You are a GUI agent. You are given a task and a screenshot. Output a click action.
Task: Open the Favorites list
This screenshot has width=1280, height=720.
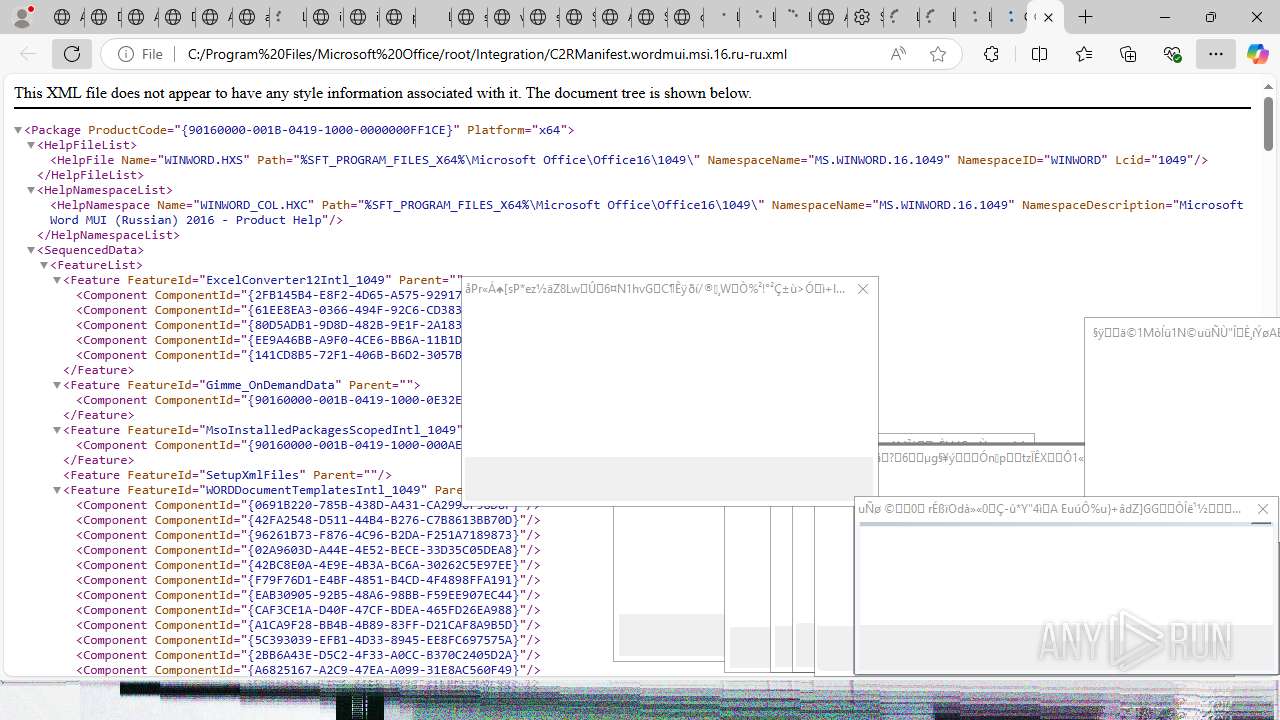pyautogui.click(x=1084, y=54)
